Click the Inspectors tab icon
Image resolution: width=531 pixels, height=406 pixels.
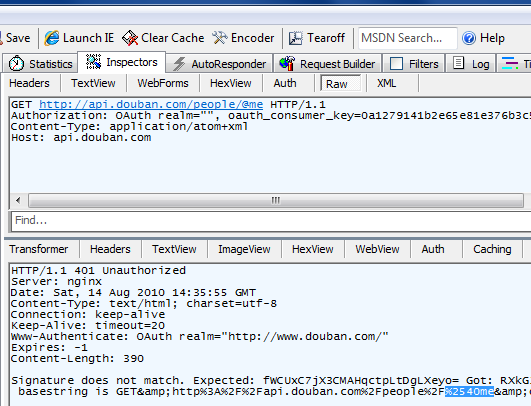click(93, 62)
